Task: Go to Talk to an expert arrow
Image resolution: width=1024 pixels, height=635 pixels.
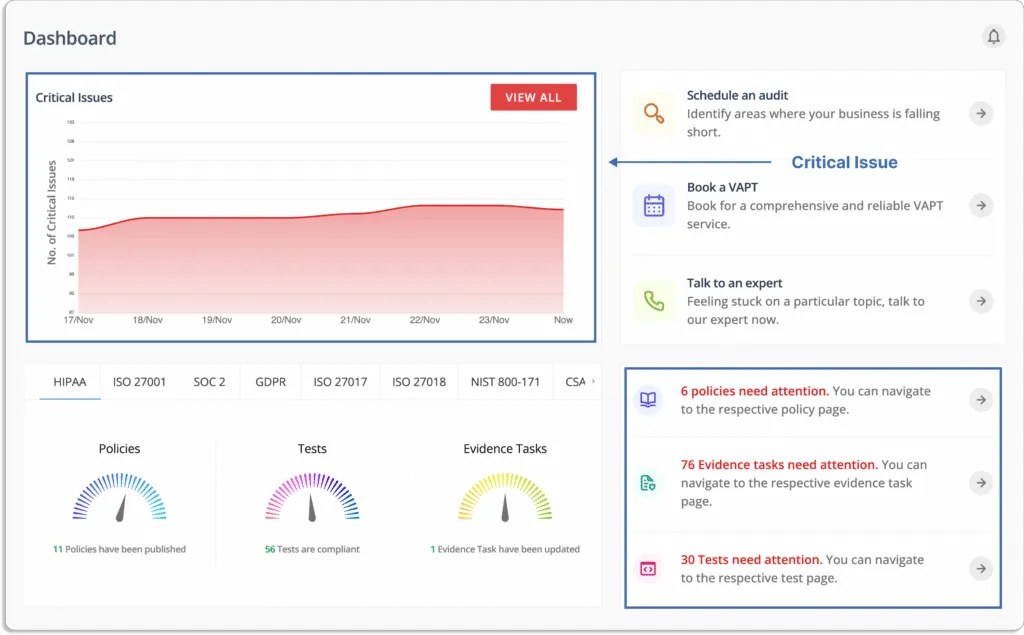Action: 981,301
